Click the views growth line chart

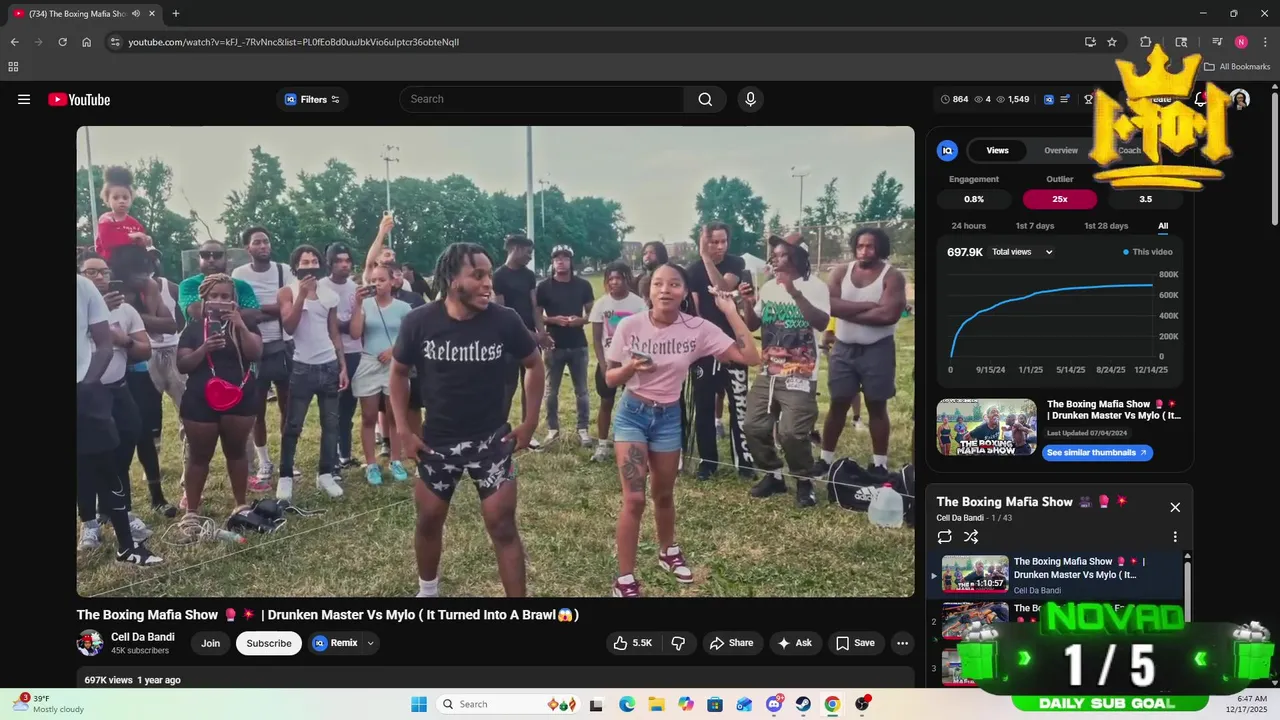click(x=1050, y=315)
